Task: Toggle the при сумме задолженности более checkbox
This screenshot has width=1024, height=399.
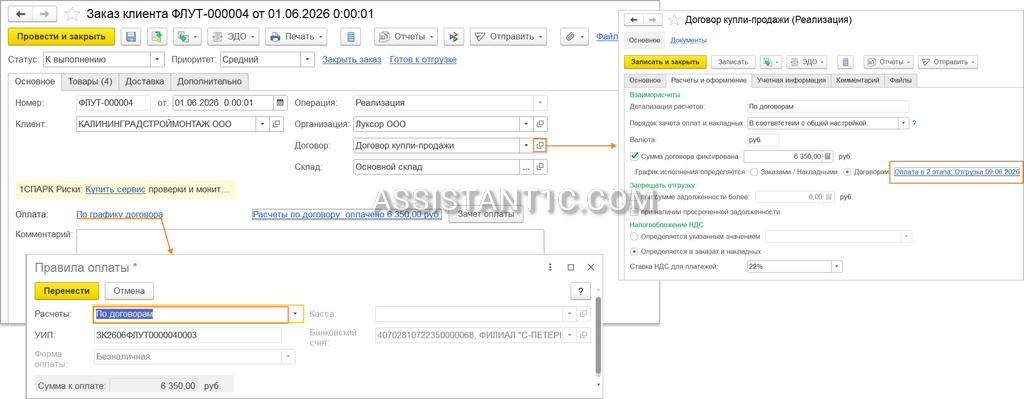Action: pos(634,197)
